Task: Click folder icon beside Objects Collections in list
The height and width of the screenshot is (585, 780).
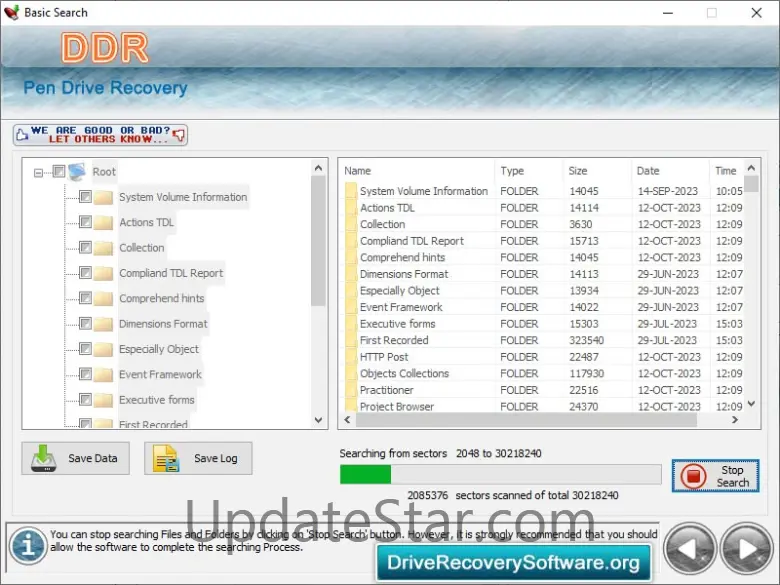Action: pyautogui.click(x=351, y=374)
